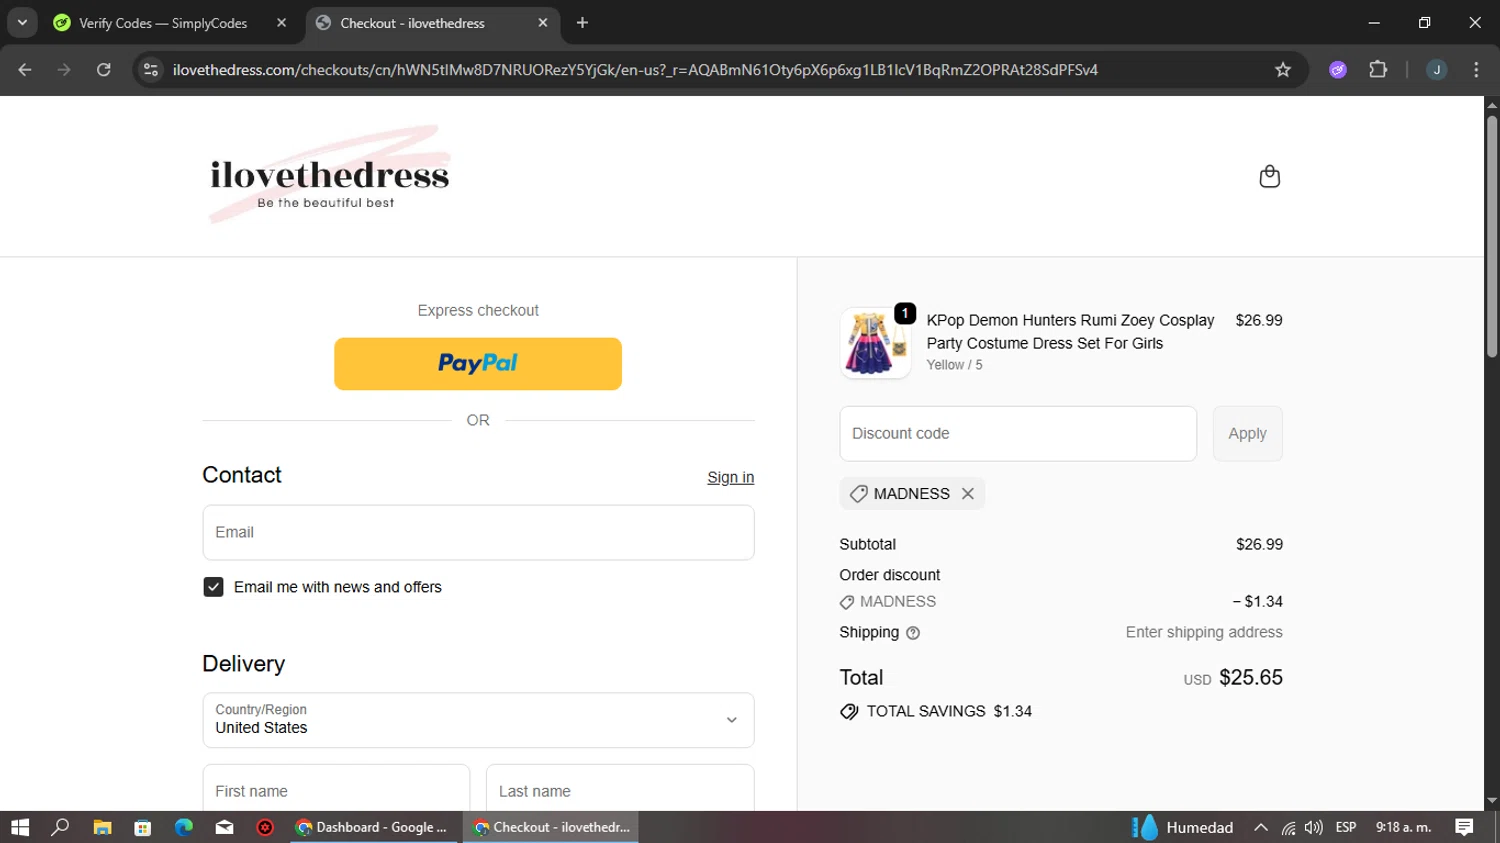Image resolution: width=1500 pixels, height=843 pixels.
Task: Focus the Last name field
Action: point(620,788)
